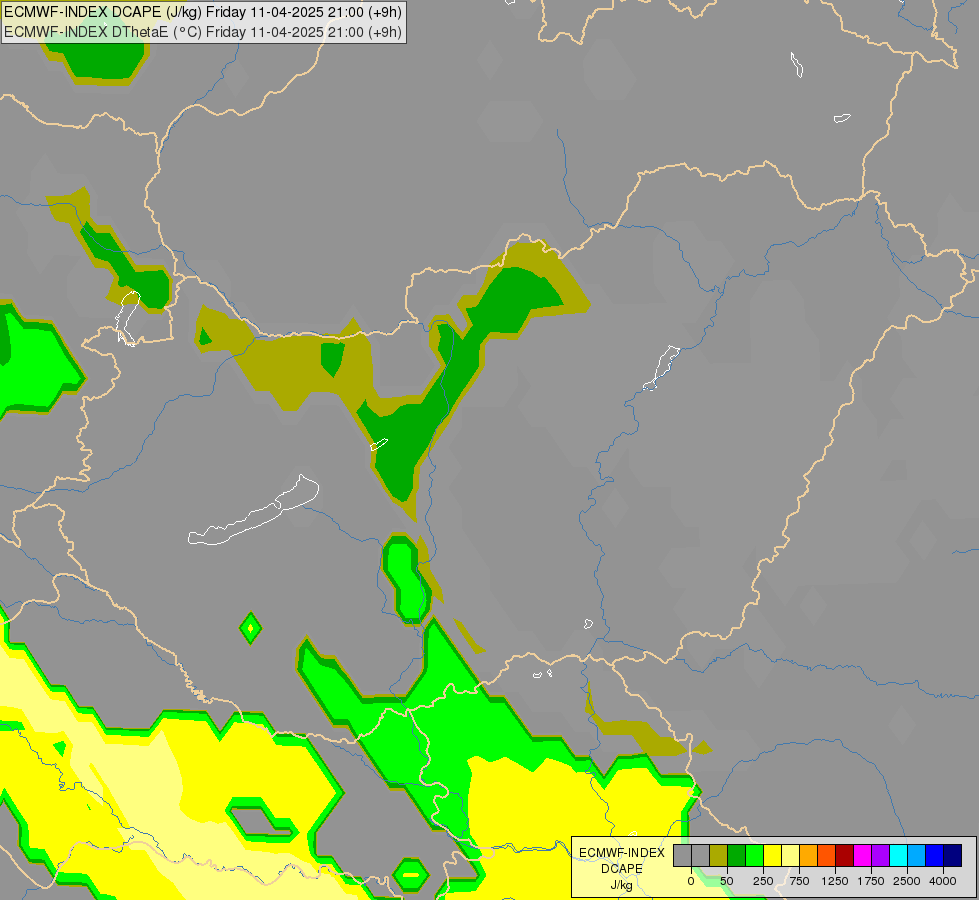This screenshot has width=979, height=900.
Task: Click the legend value 1750
Action: [871, 881]
